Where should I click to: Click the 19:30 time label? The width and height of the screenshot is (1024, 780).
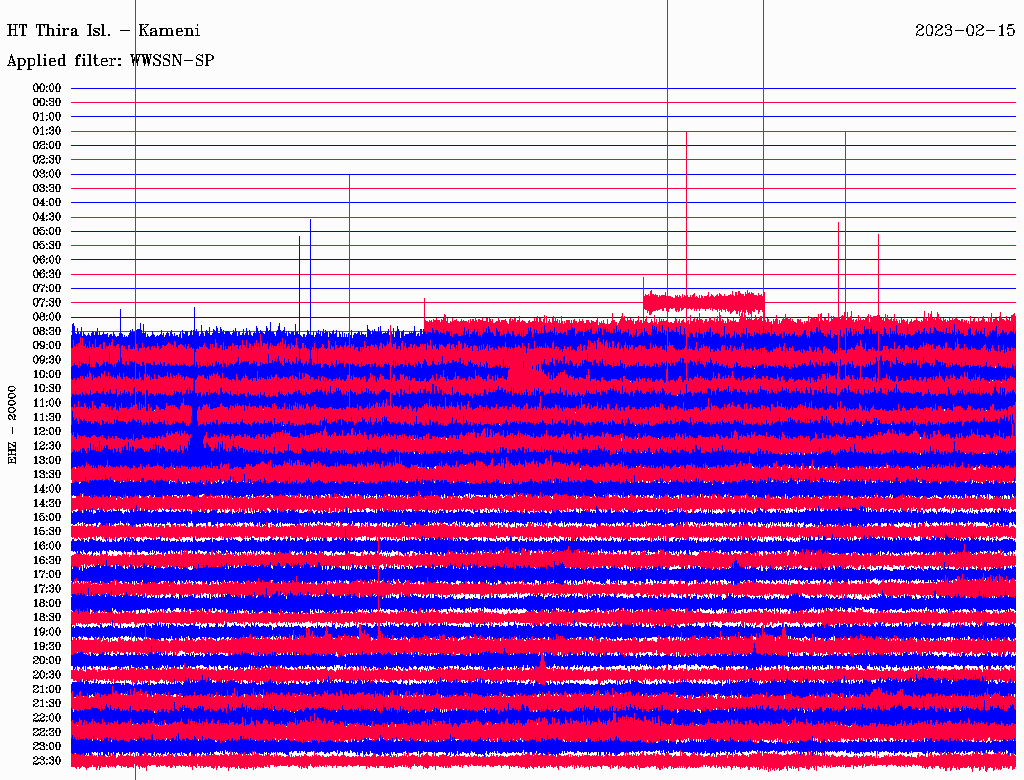(x=47, y=646)
